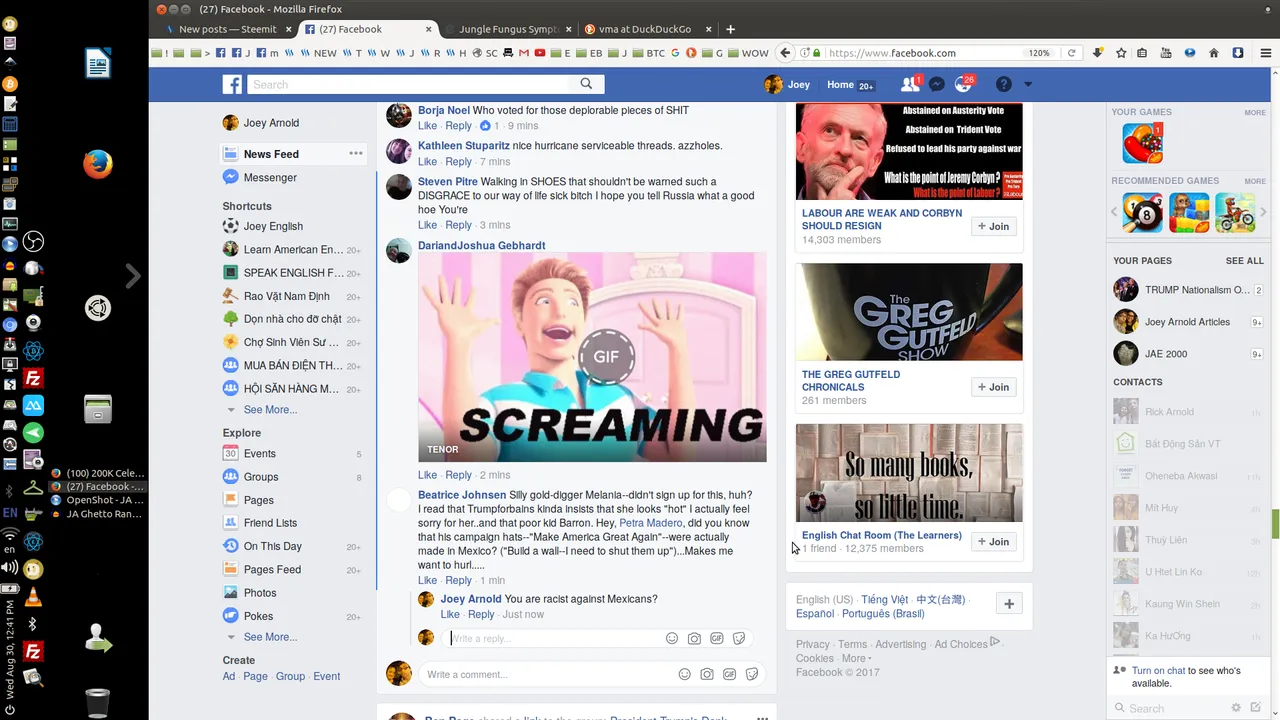Image resolution: width=1280 pixels, height=720 pixels.
Task: Open 8 Ball Pool recommended game
Action: pyautogui.click(x=1143, y=213)
